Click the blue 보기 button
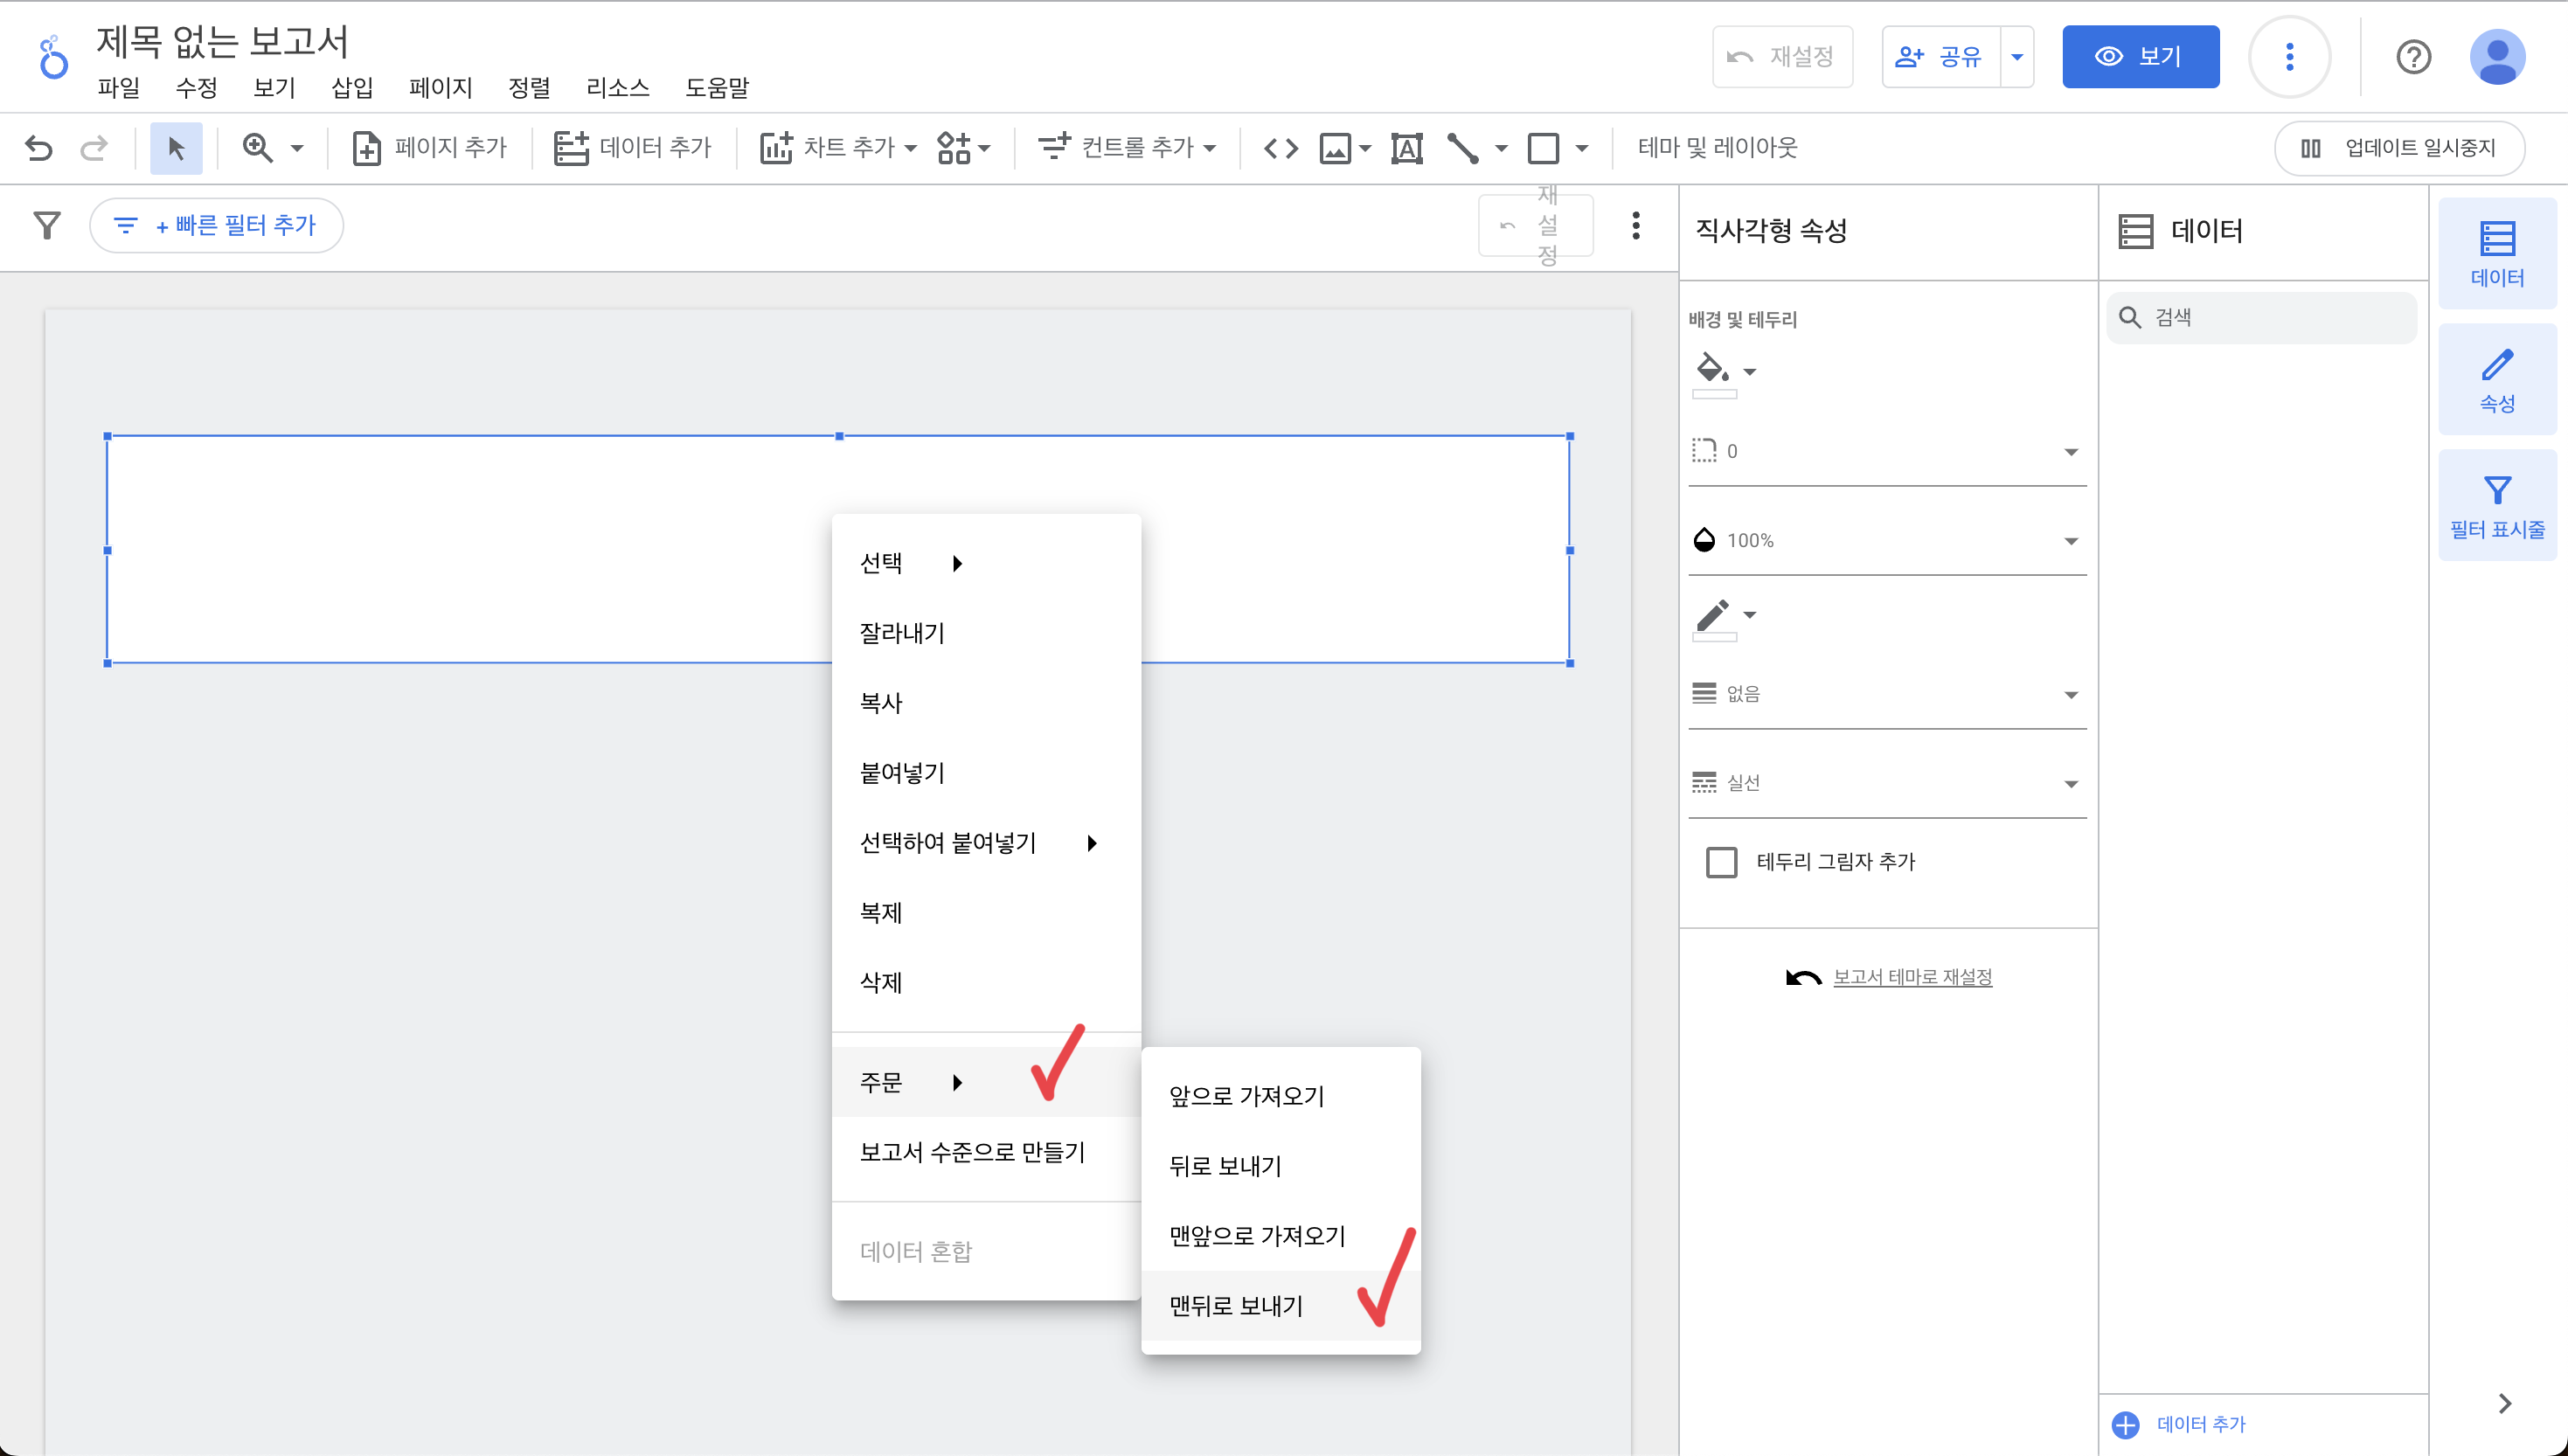 coord(2140,57)
